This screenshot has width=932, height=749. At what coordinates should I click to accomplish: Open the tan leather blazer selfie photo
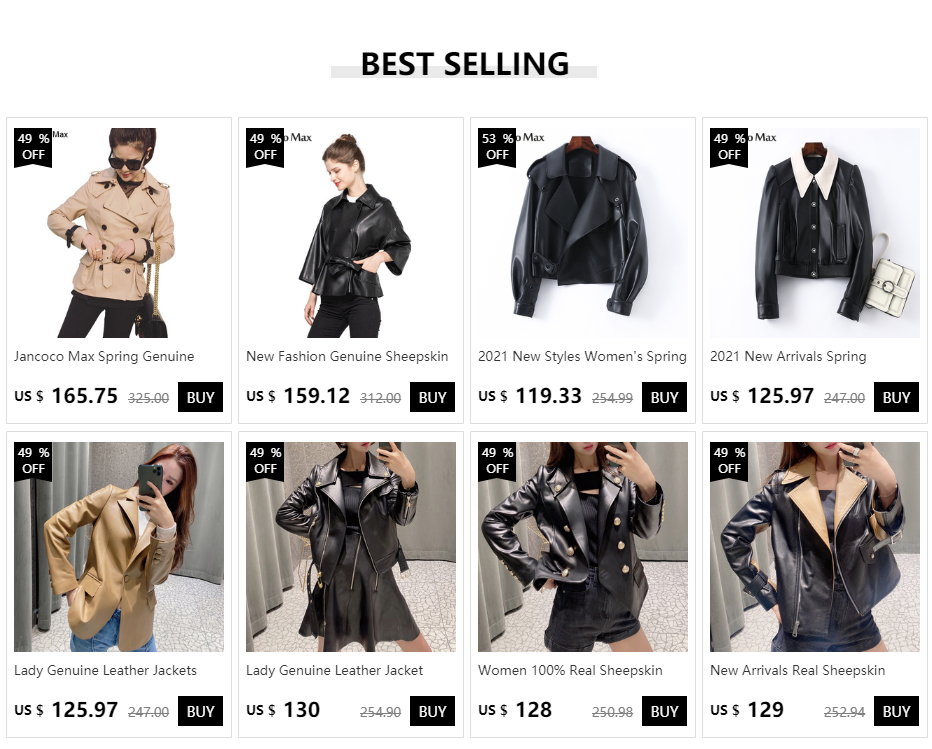tap(119, 547)
